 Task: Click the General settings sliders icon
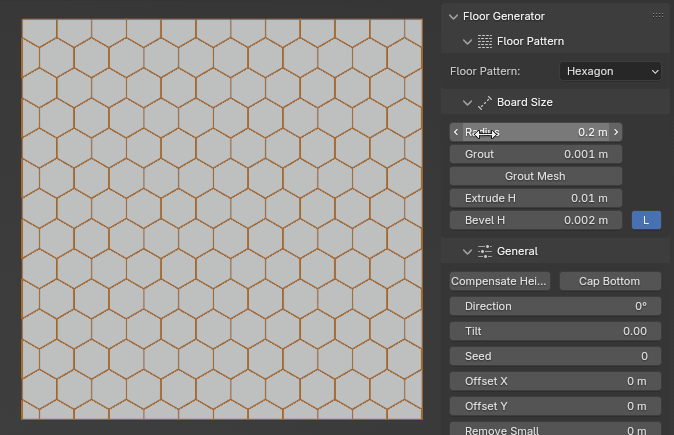(485, 251)
